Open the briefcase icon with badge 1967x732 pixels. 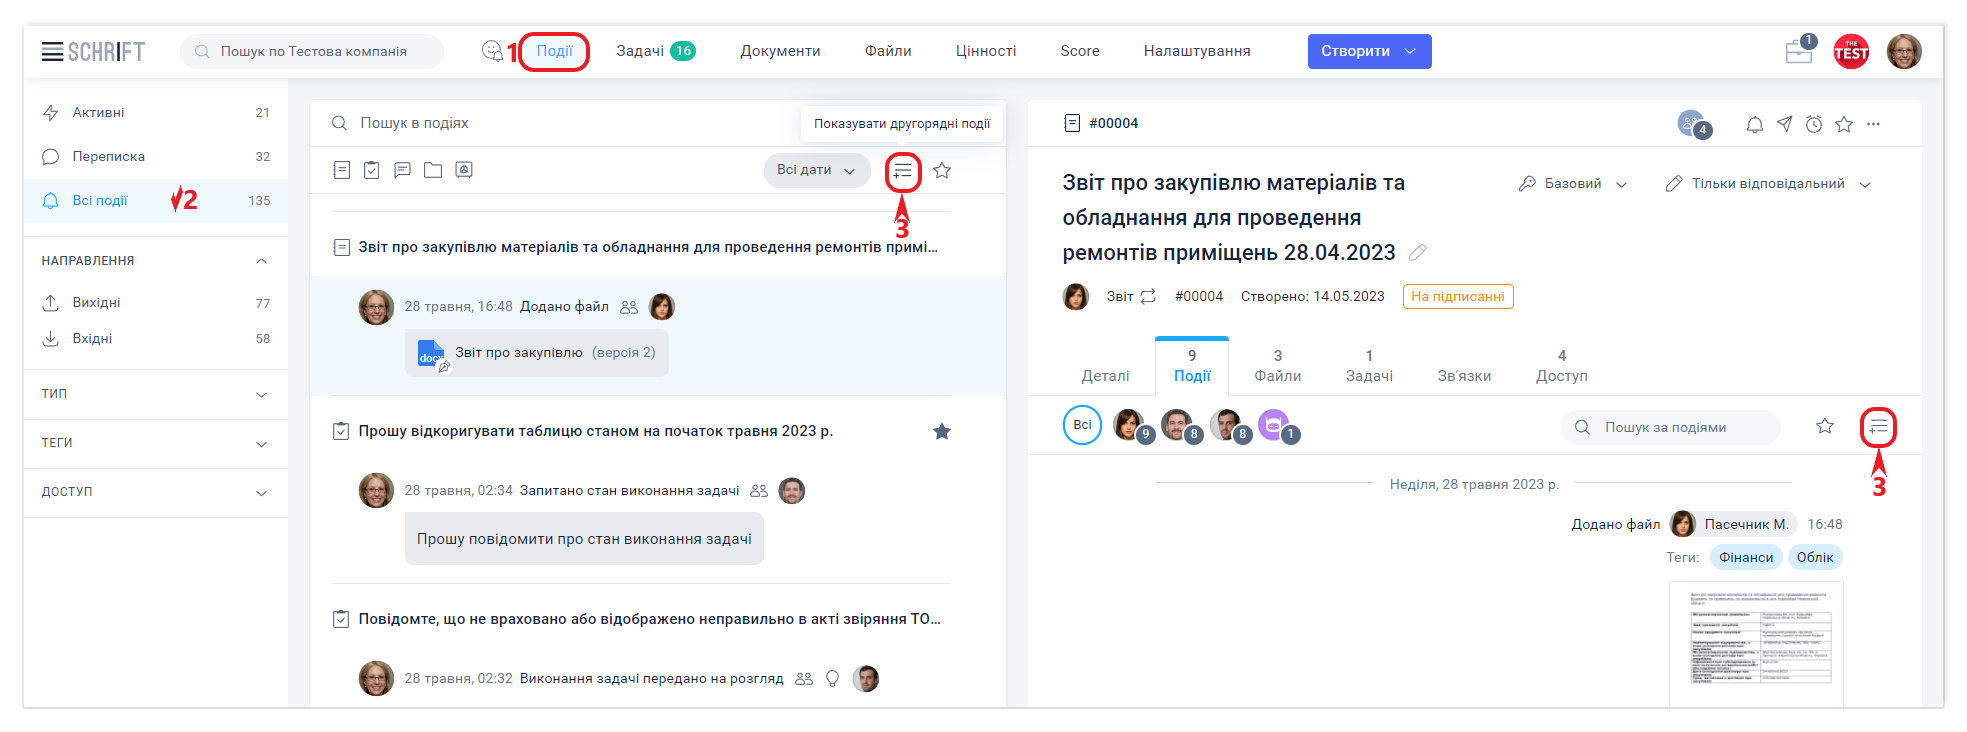pos(1799,52)
